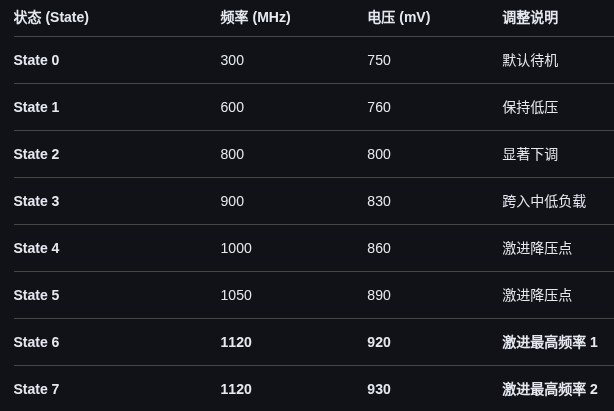Select the 保持低压 description text
The width and height of the screenshot is (614, 411).
coord(530,107)
